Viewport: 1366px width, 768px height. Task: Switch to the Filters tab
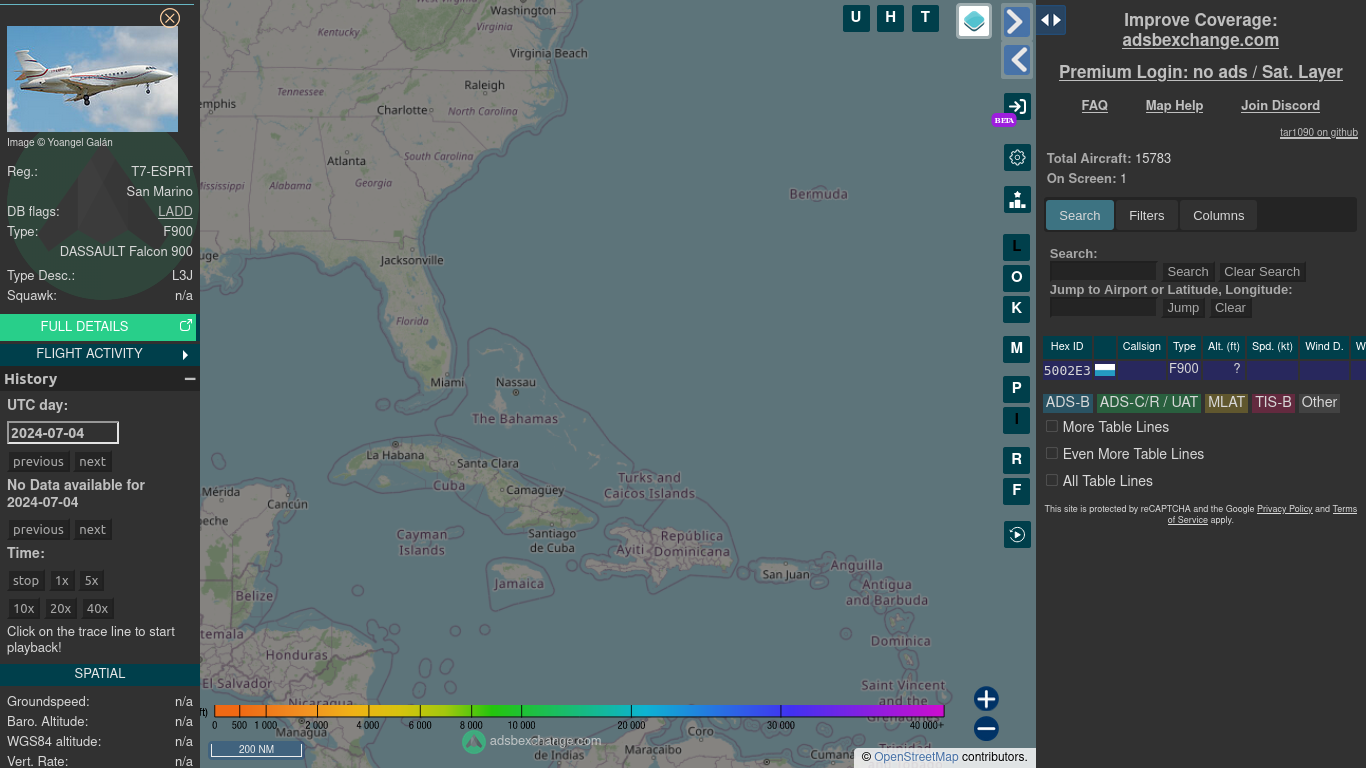point(1147,215)
